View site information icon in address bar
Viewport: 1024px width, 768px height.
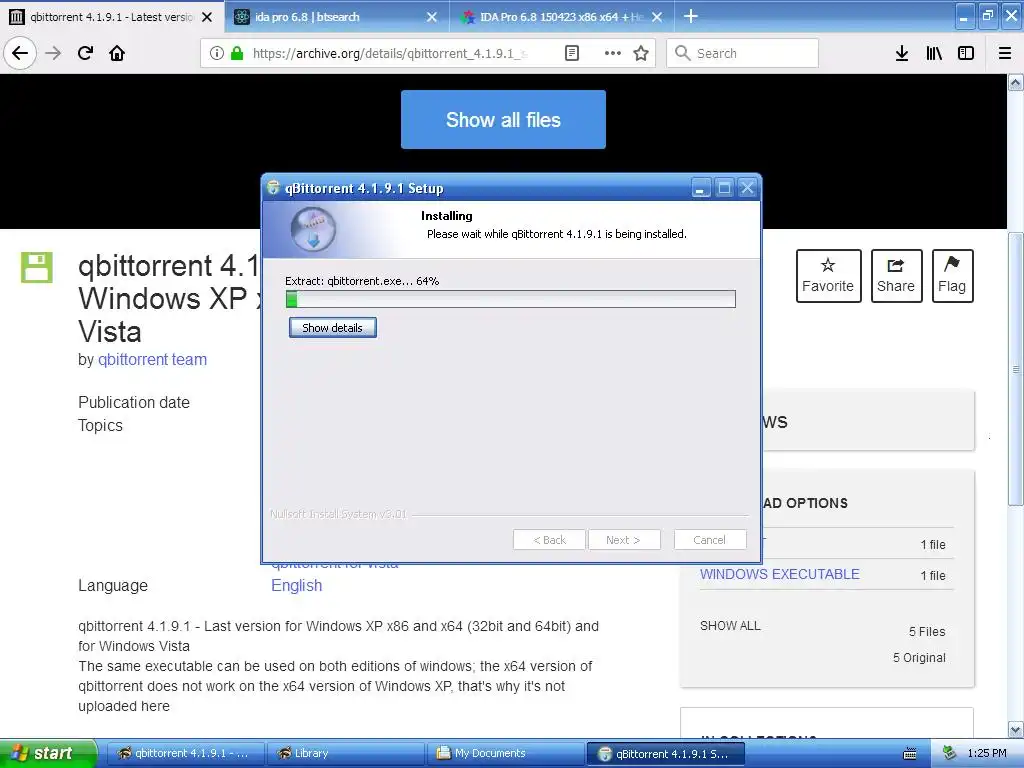(x=216, y=53)
